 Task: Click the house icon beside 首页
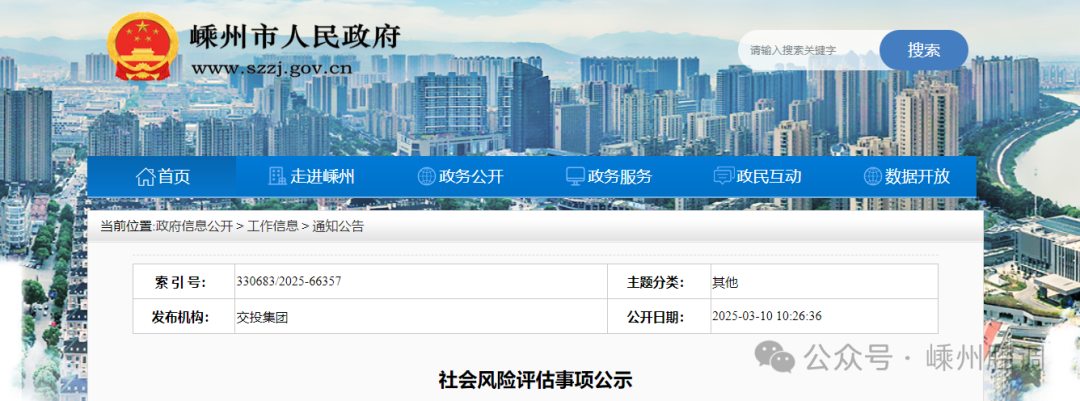pyautogui.click(x=145, y=177)
